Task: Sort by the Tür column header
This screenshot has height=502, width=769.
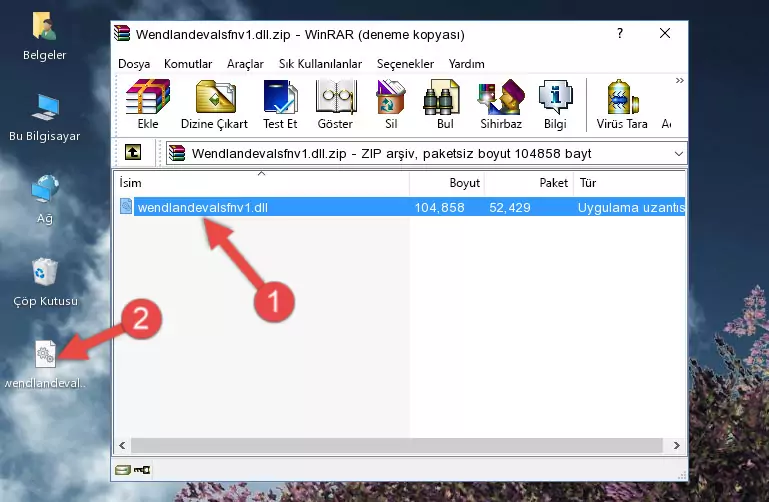Action: pyautogui.click(x=629, y=182)
